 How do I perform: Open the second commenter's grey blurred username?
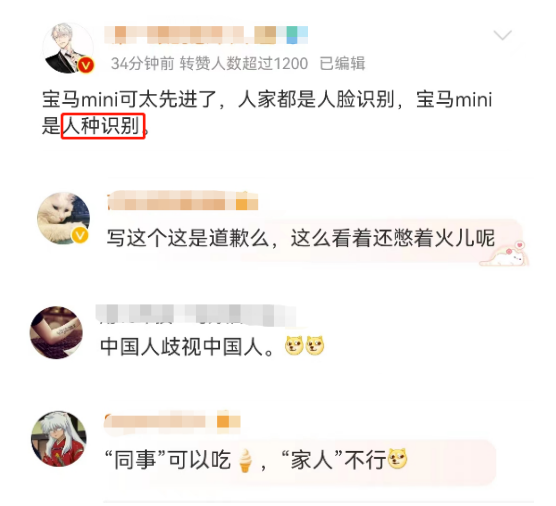tap(196, 315)
